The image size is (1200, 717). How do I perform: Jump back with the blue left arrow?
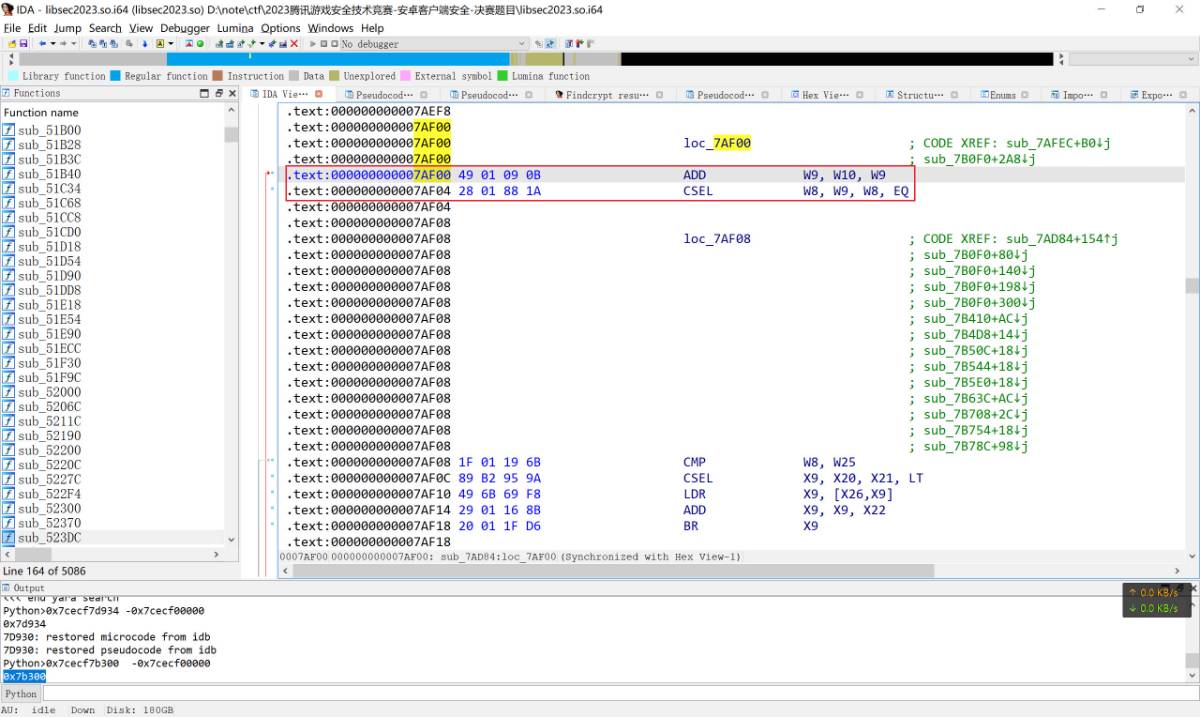(x=42, y=44)
